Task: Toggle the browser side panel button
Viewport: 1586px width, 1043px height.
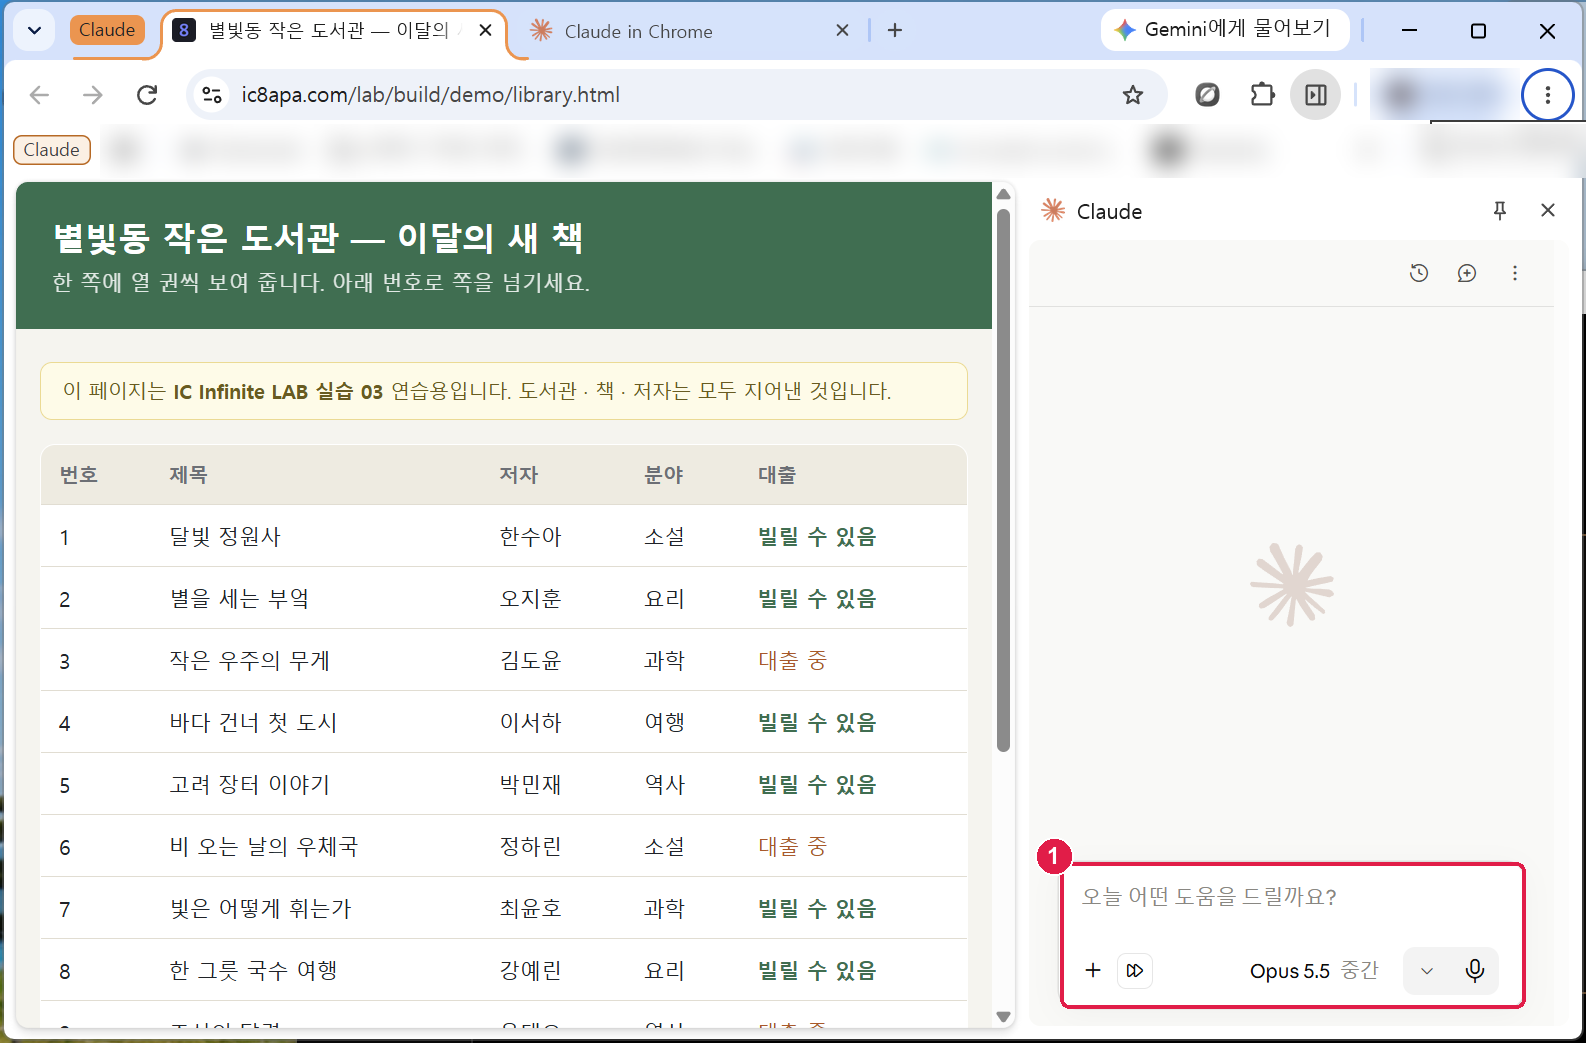Action: (1316, 95)
